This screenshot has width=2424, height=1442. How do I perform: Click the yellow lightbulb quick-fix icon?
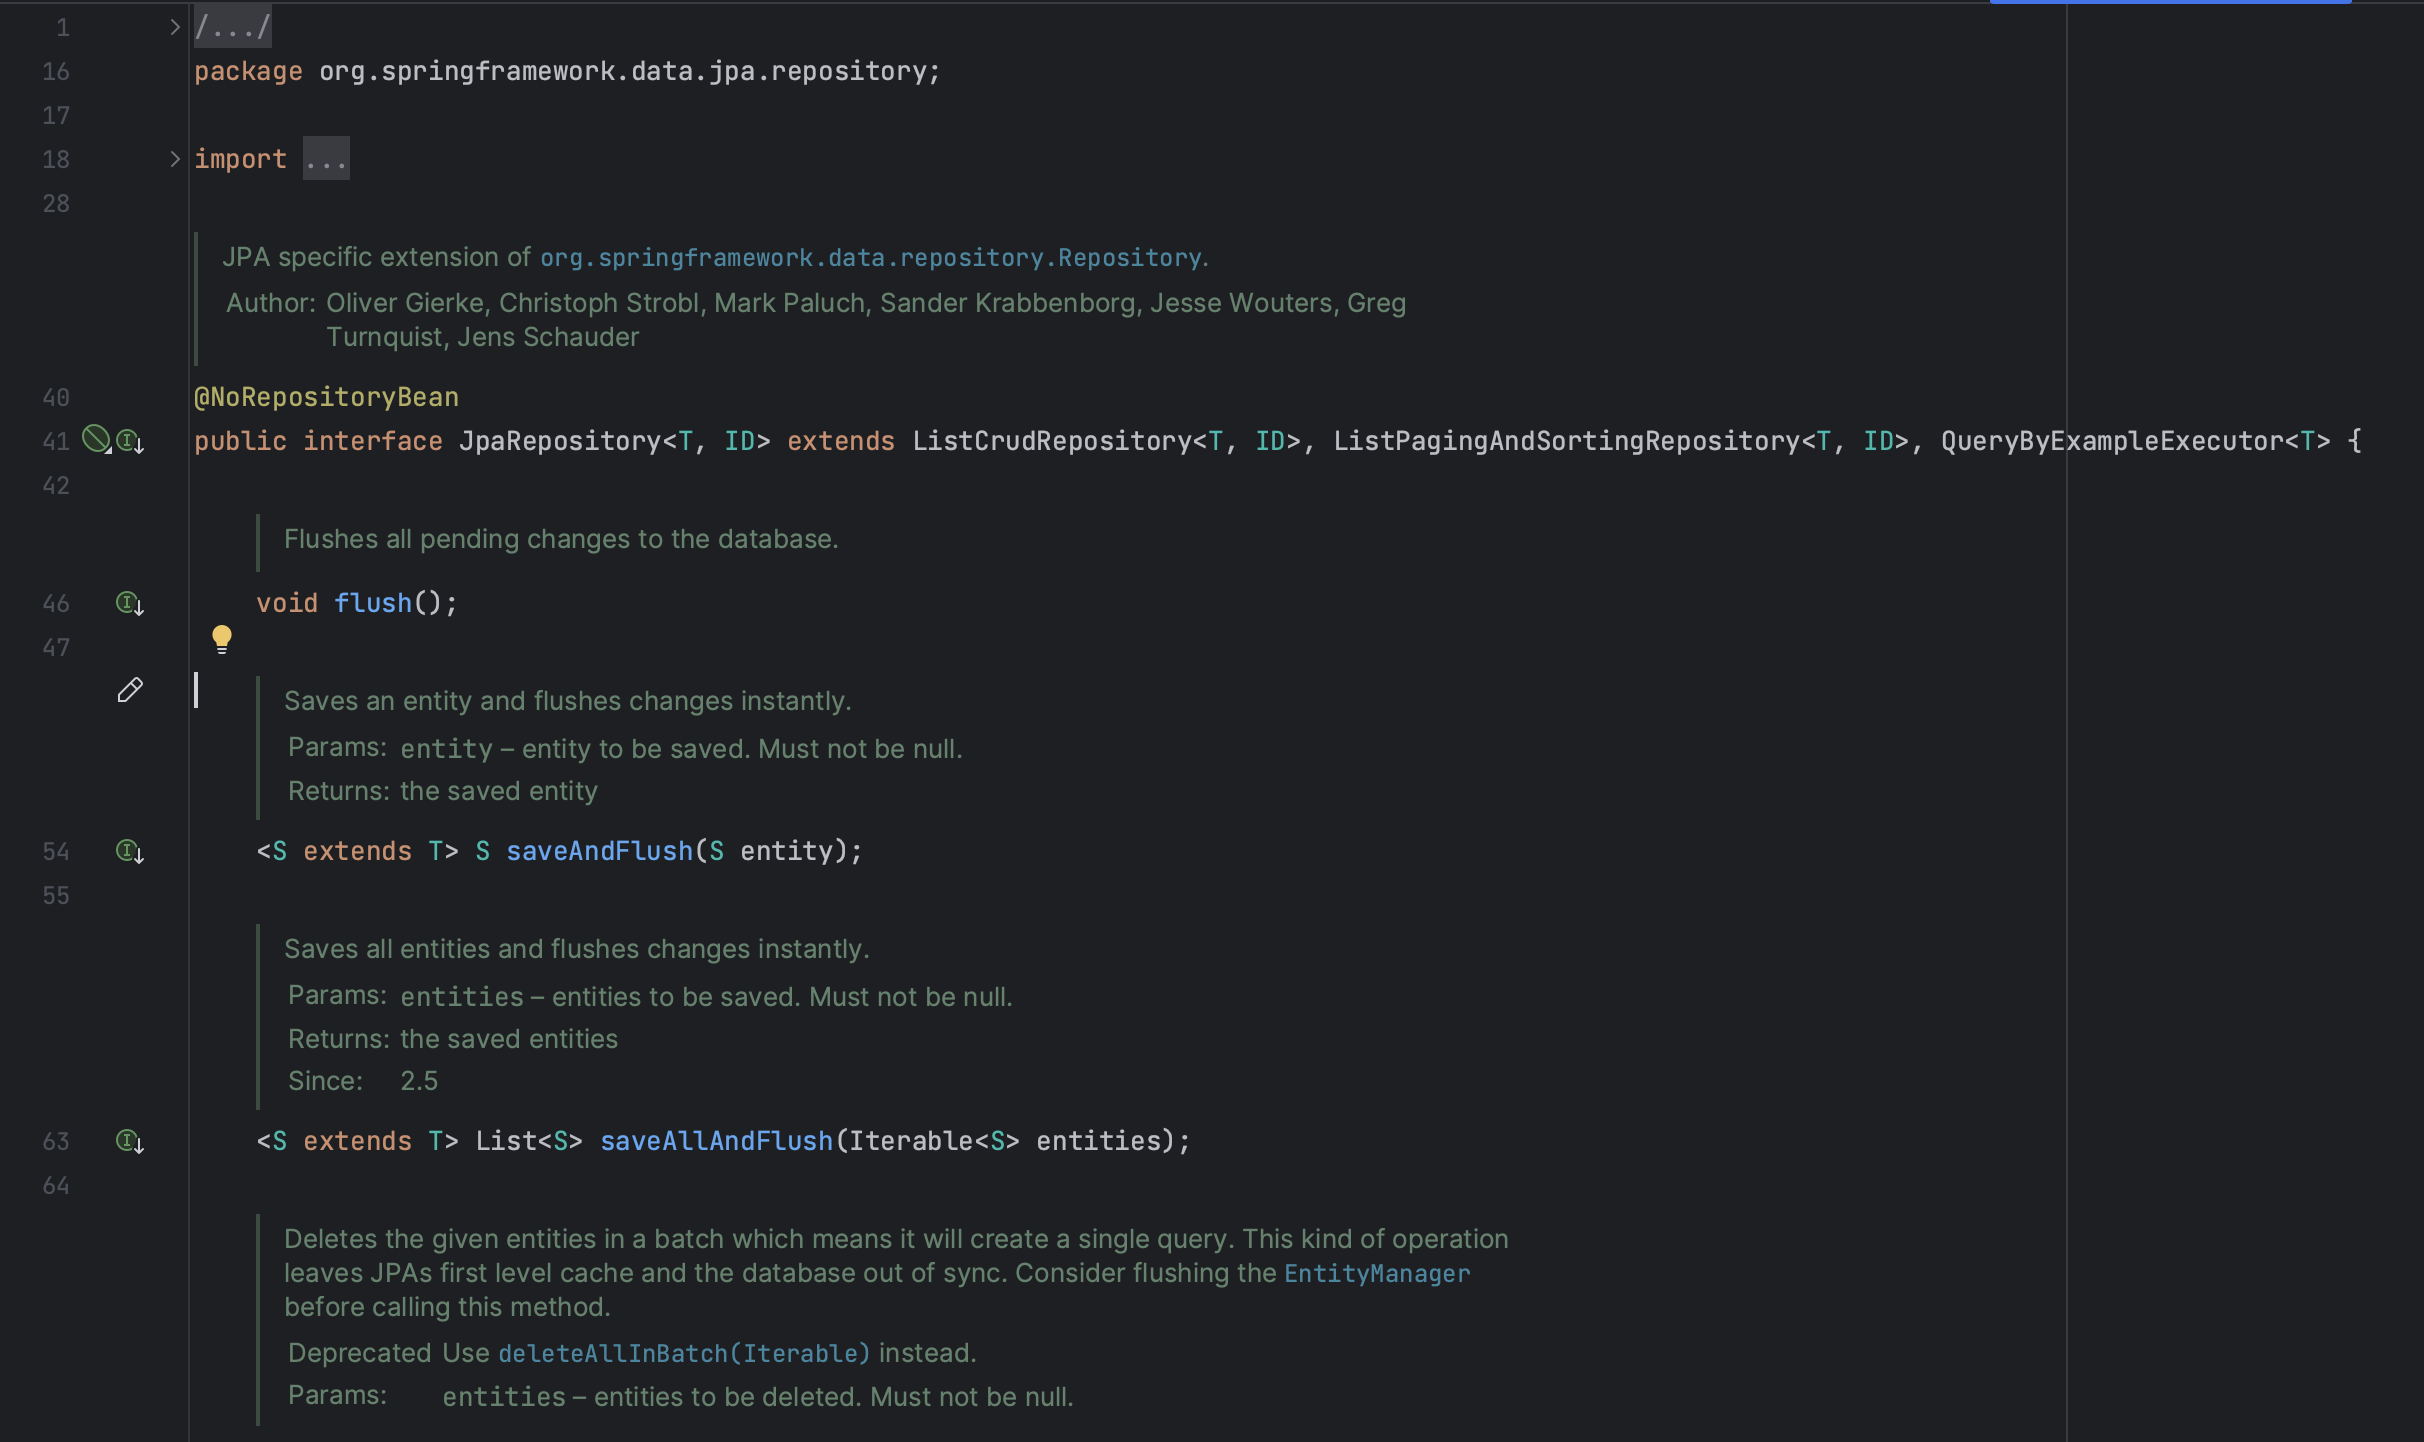[x=222, y=638]
